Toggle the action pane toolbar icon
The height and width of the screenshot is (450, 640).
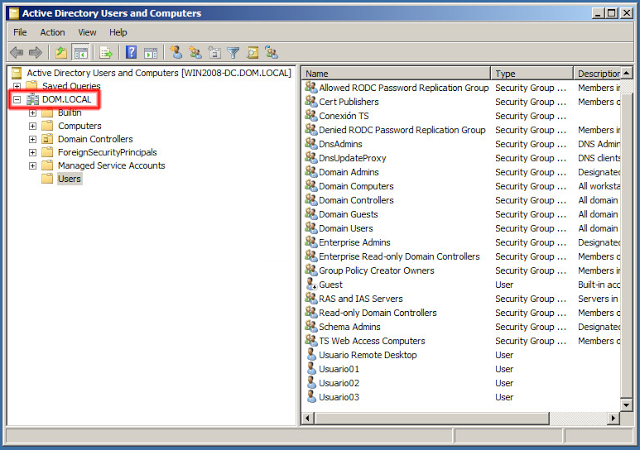tap(151, 53)
